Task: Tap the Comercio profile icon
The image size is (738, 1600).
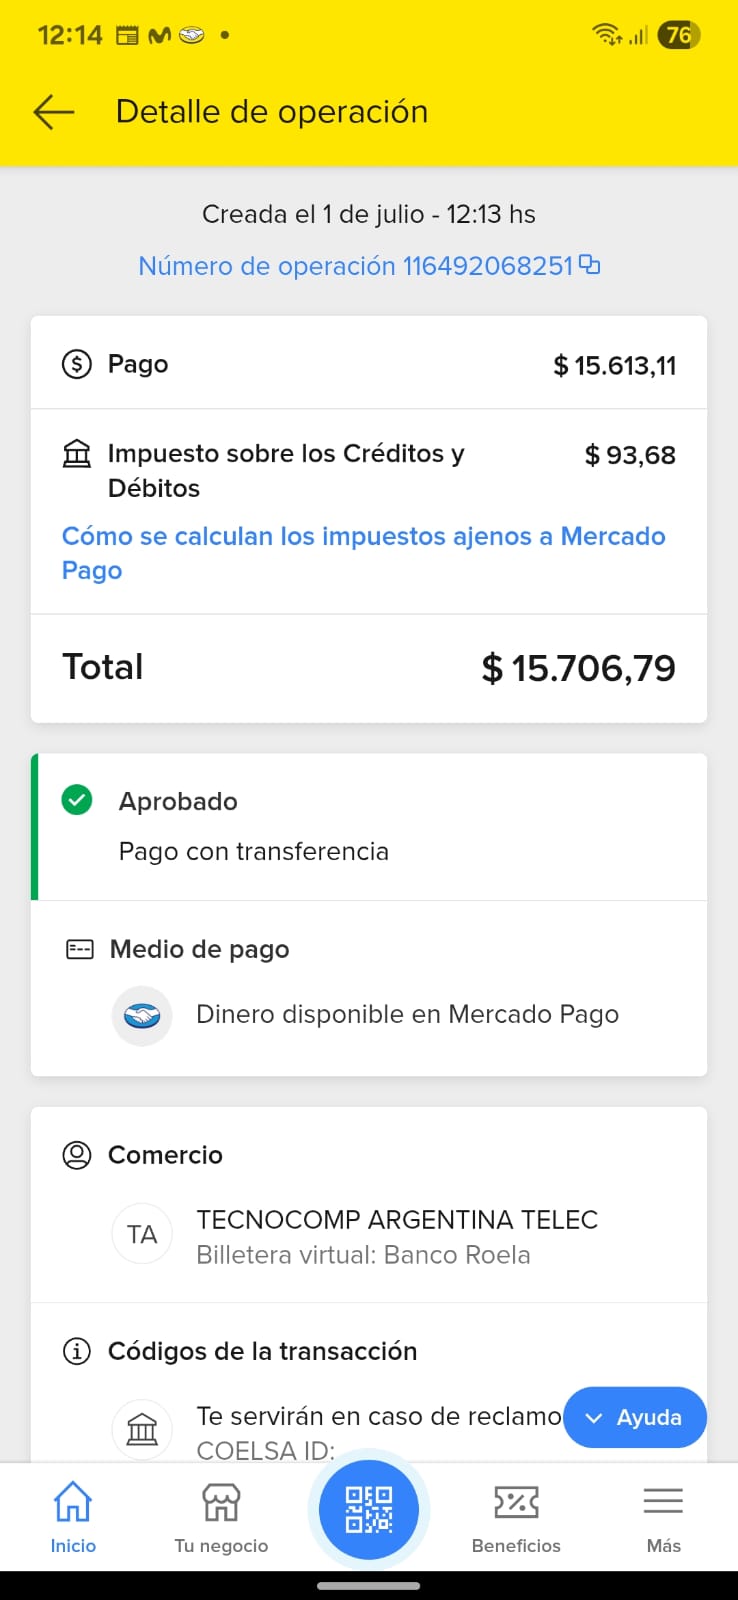Action: [x=77, y=1155]
